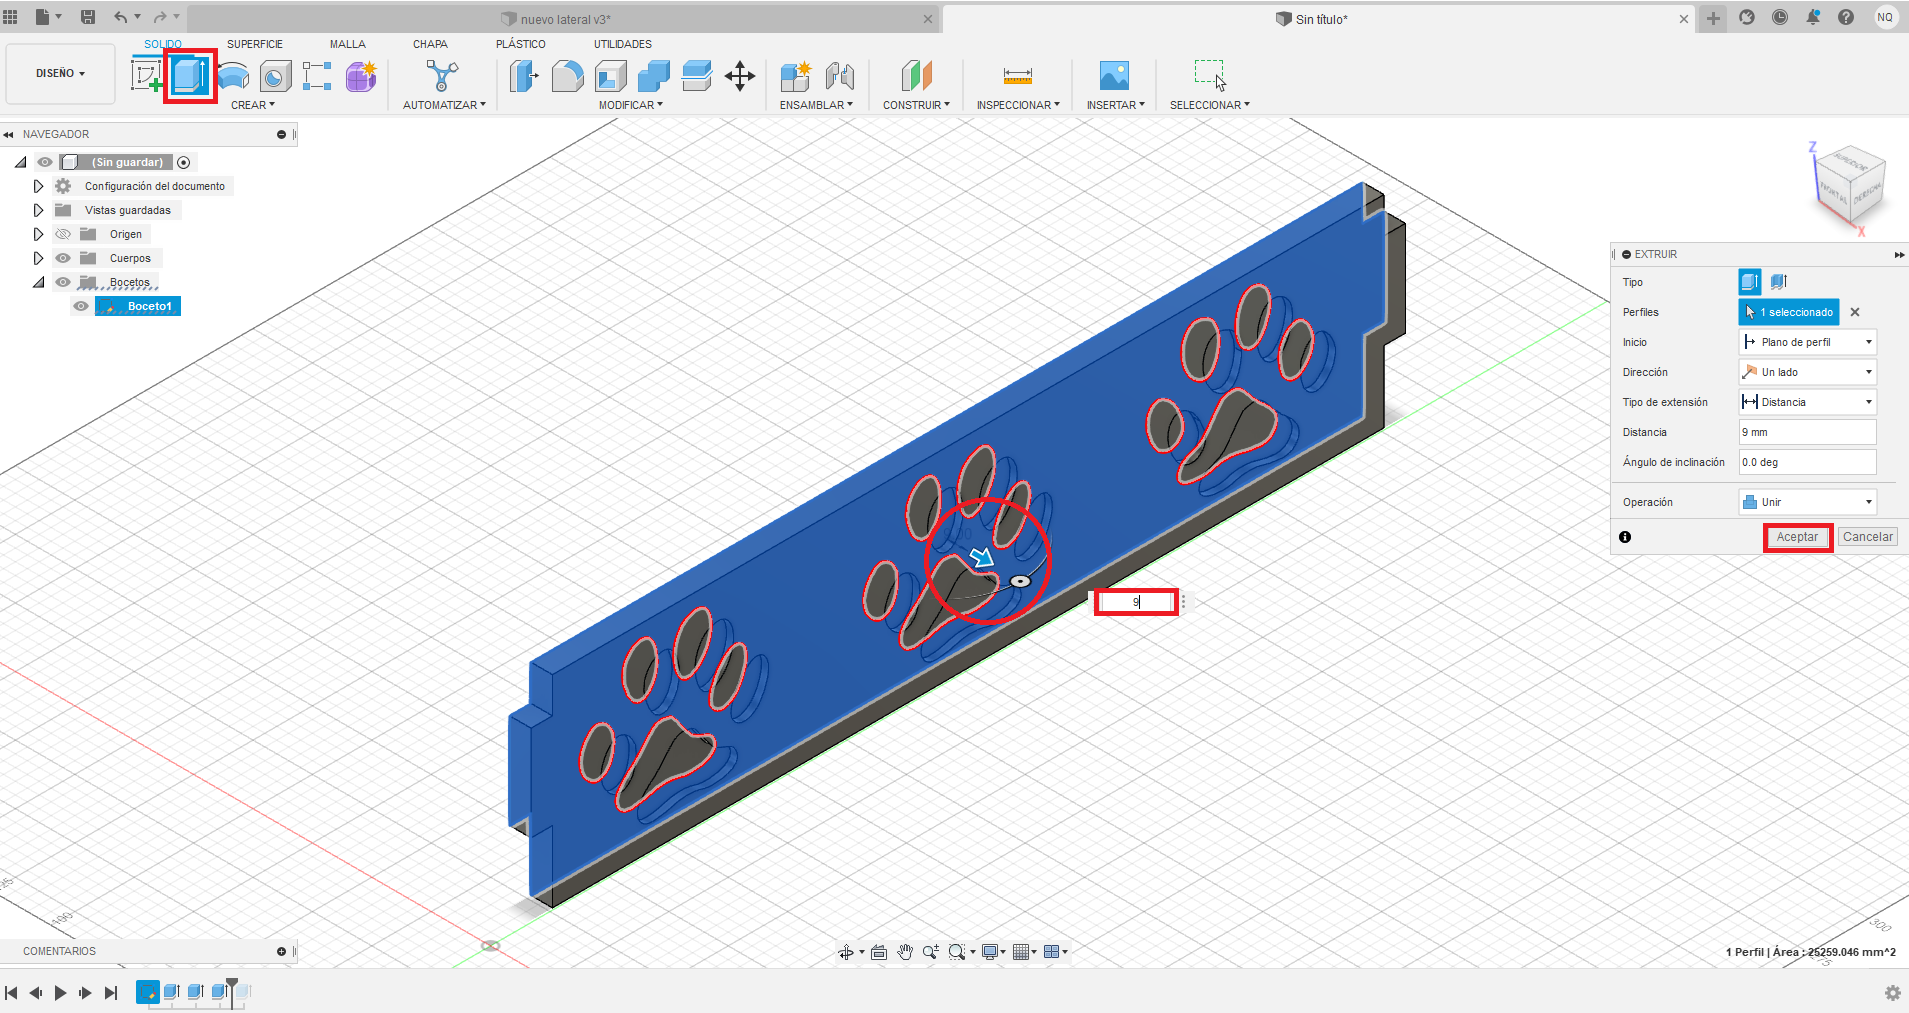This screenshot has width=1909, height=1013.
Task: Open timeline settings gear
Action: click(1892, 993)
